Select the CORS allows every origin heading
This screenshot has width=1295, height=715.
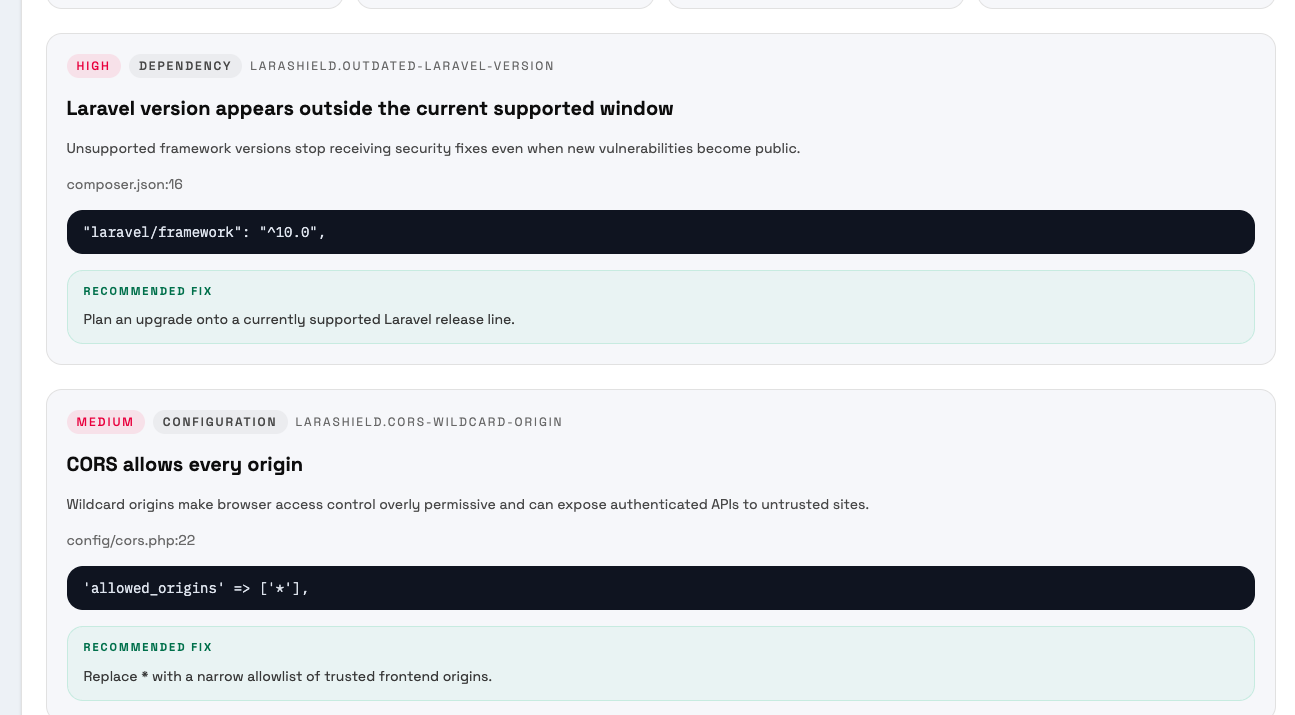point(184,465)
